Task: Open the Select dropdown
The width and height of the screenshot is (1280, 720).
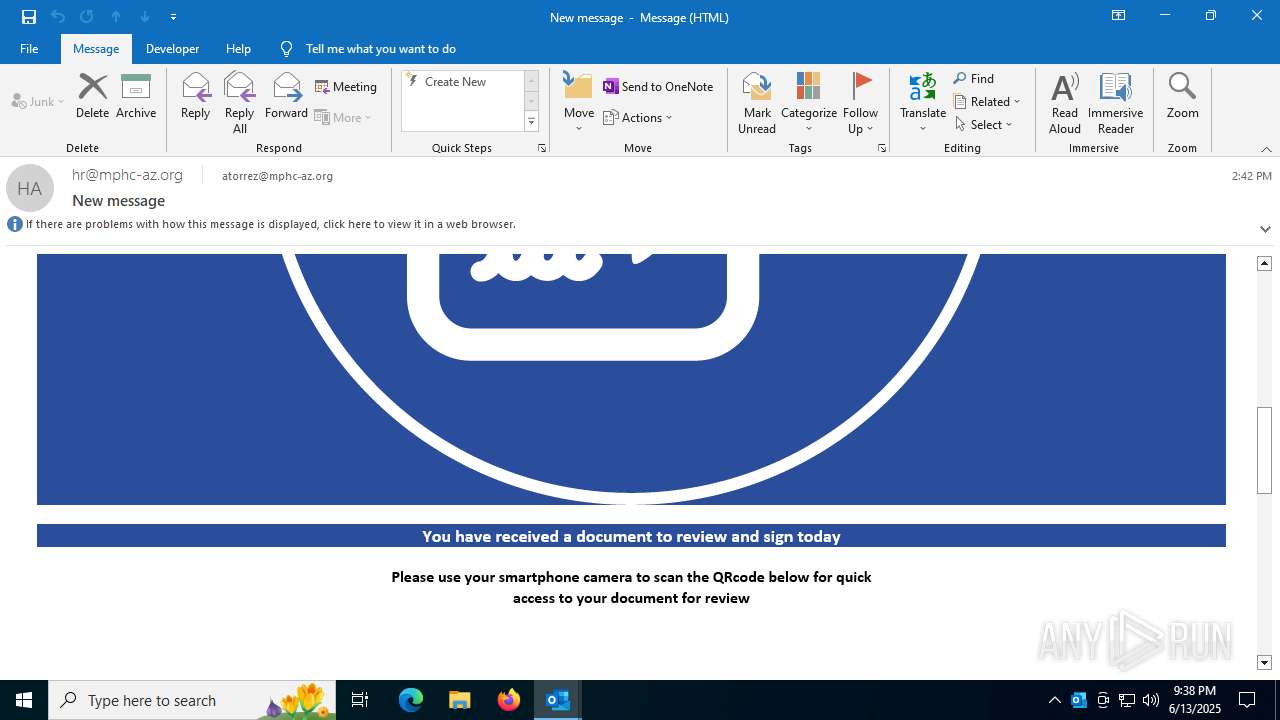Action: [x=984, y=125]
